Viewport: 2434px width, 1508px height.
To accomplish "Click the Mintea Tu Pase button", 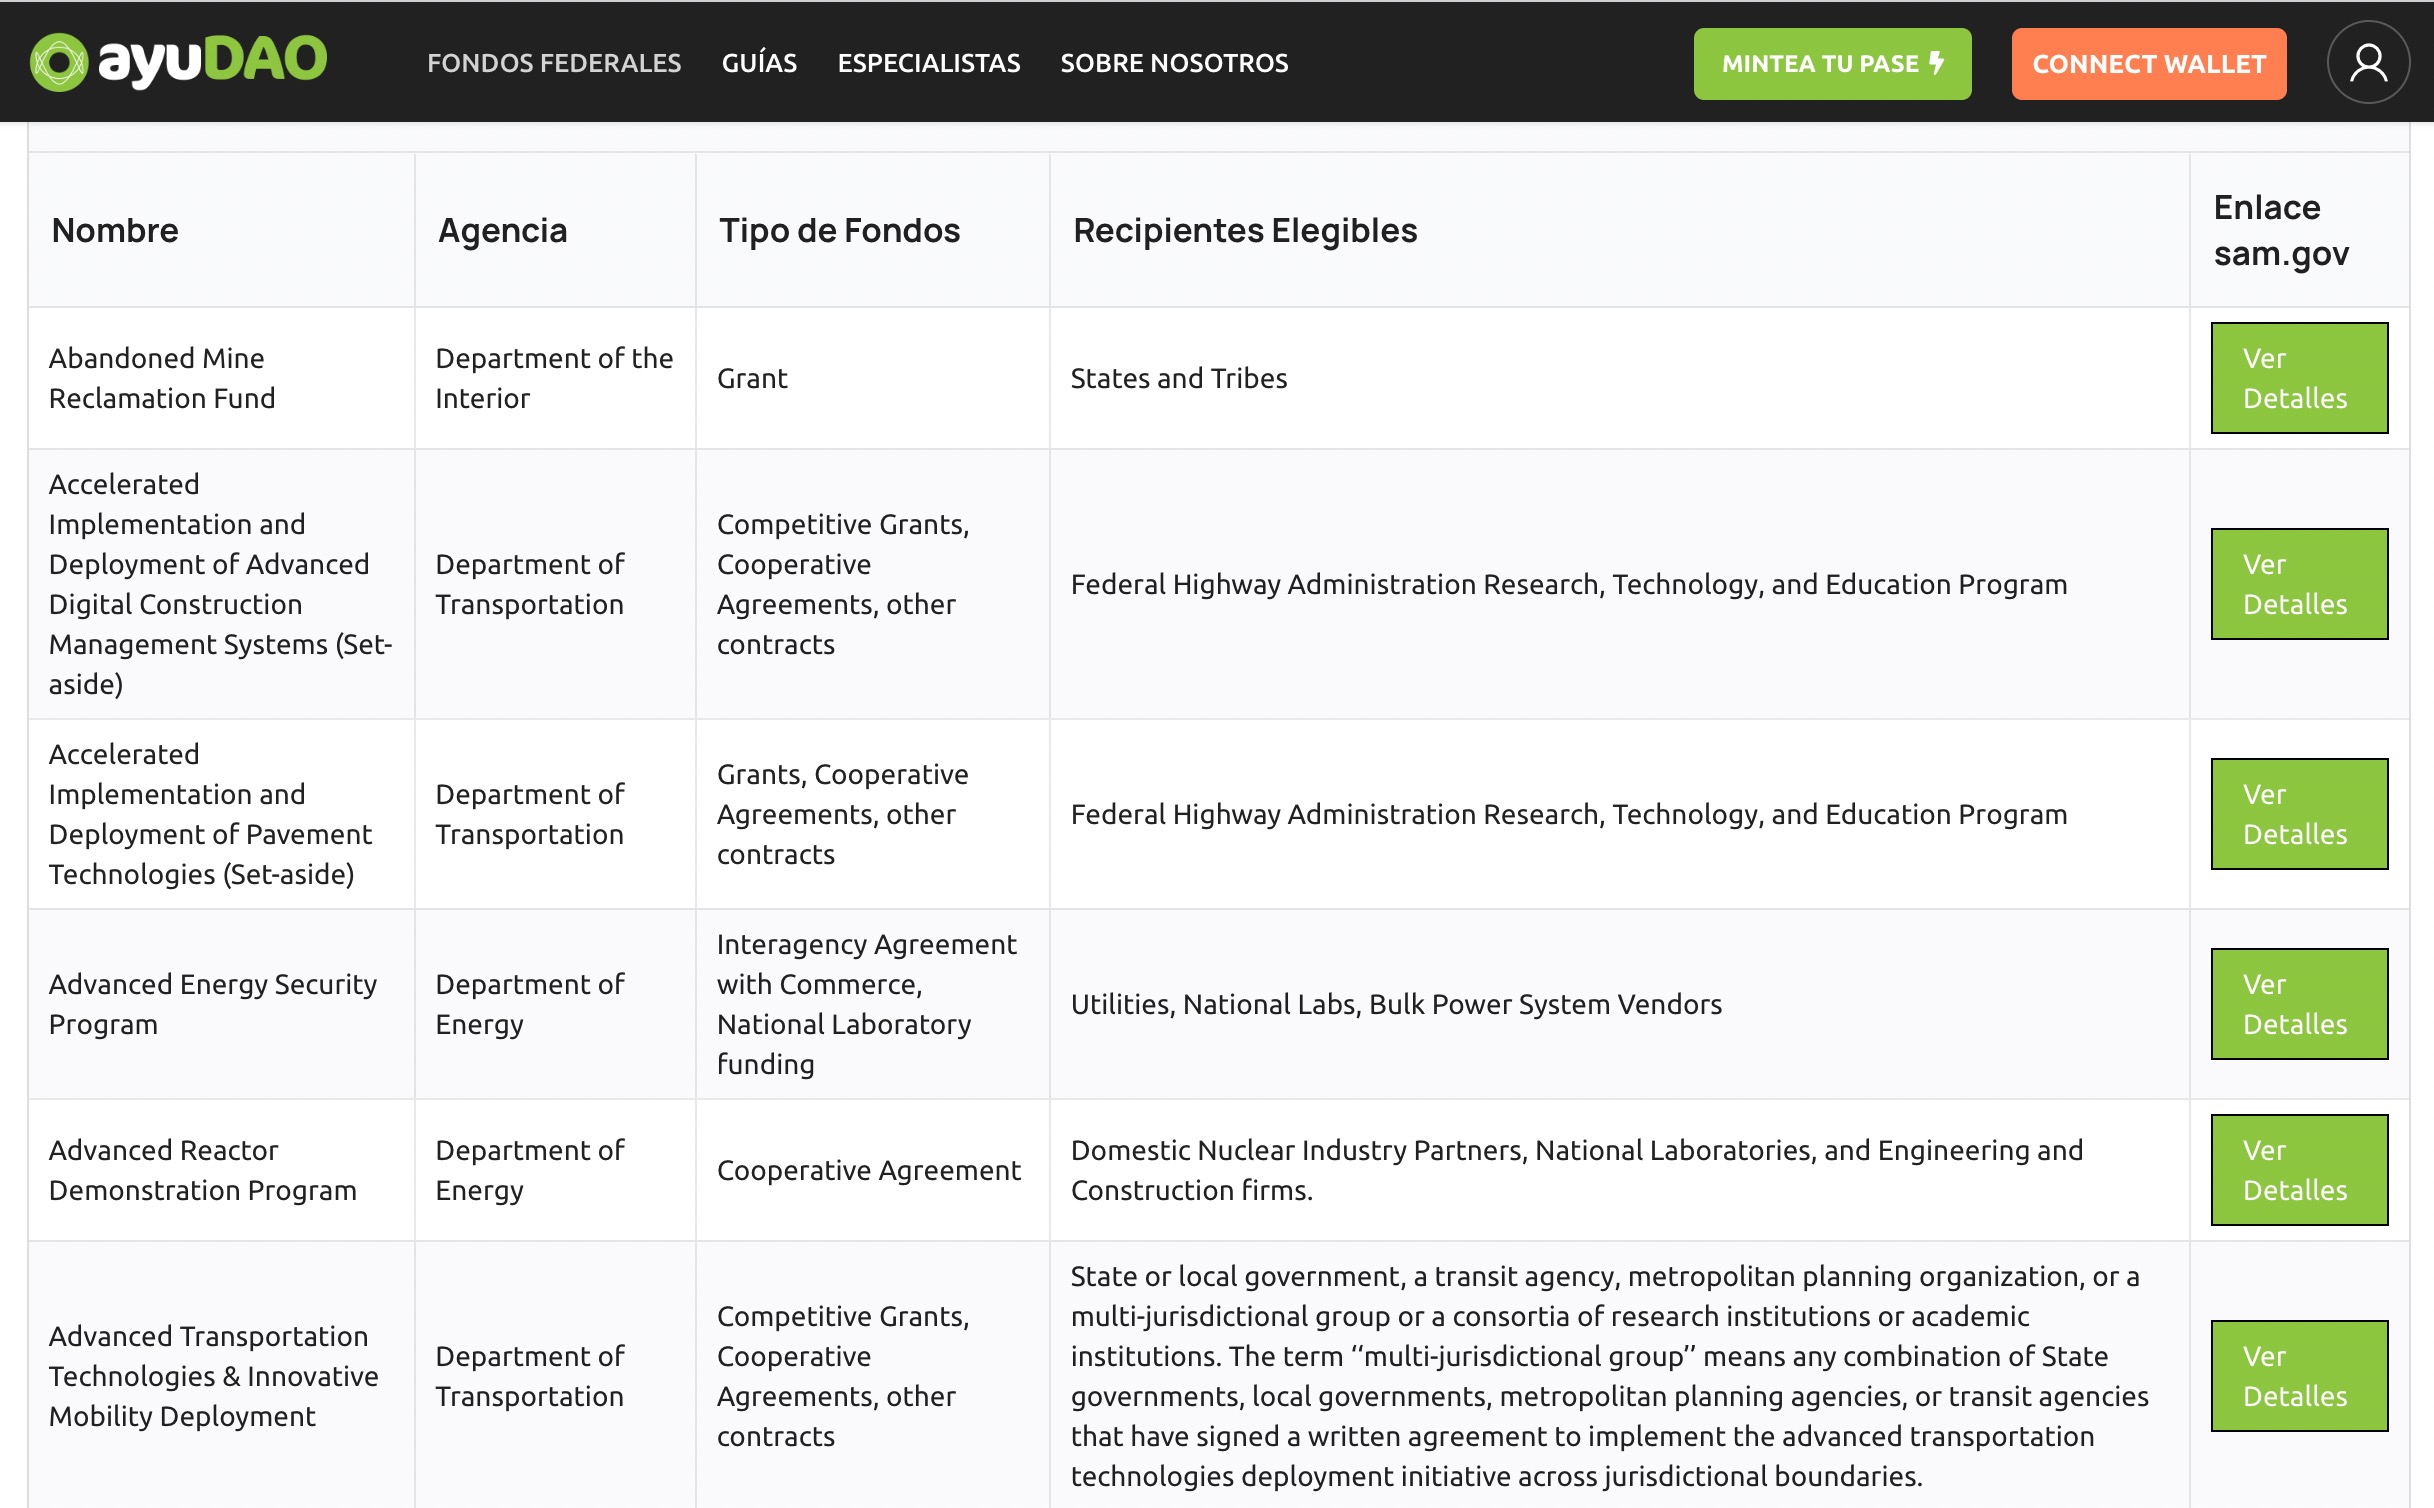I will [x=1831, y=64].
